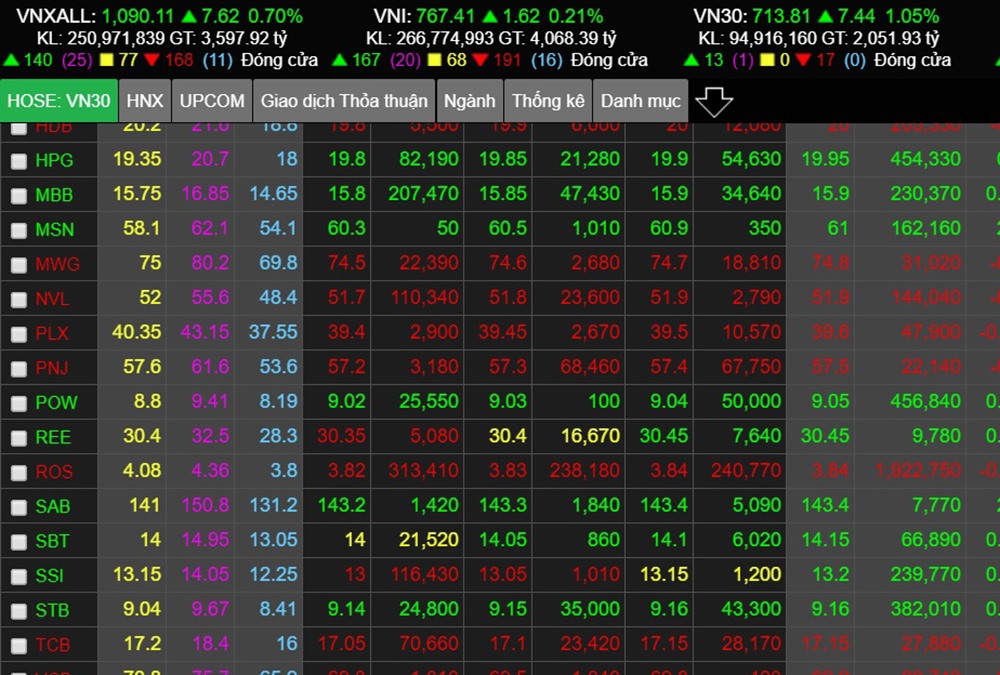Select REE yellow volume 16,670

click(x=591, y=436)
